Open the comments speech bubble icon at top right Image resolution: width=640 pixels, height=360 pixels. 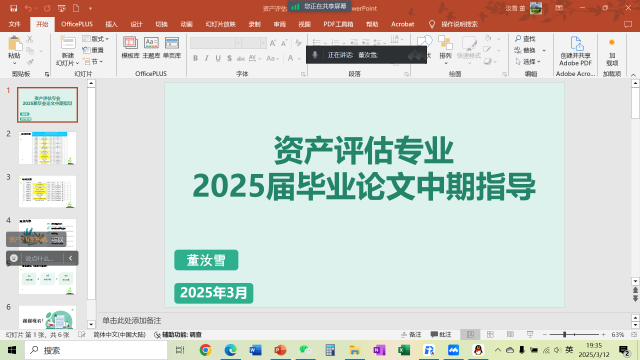pyautogui.click(x=628, y=24)
